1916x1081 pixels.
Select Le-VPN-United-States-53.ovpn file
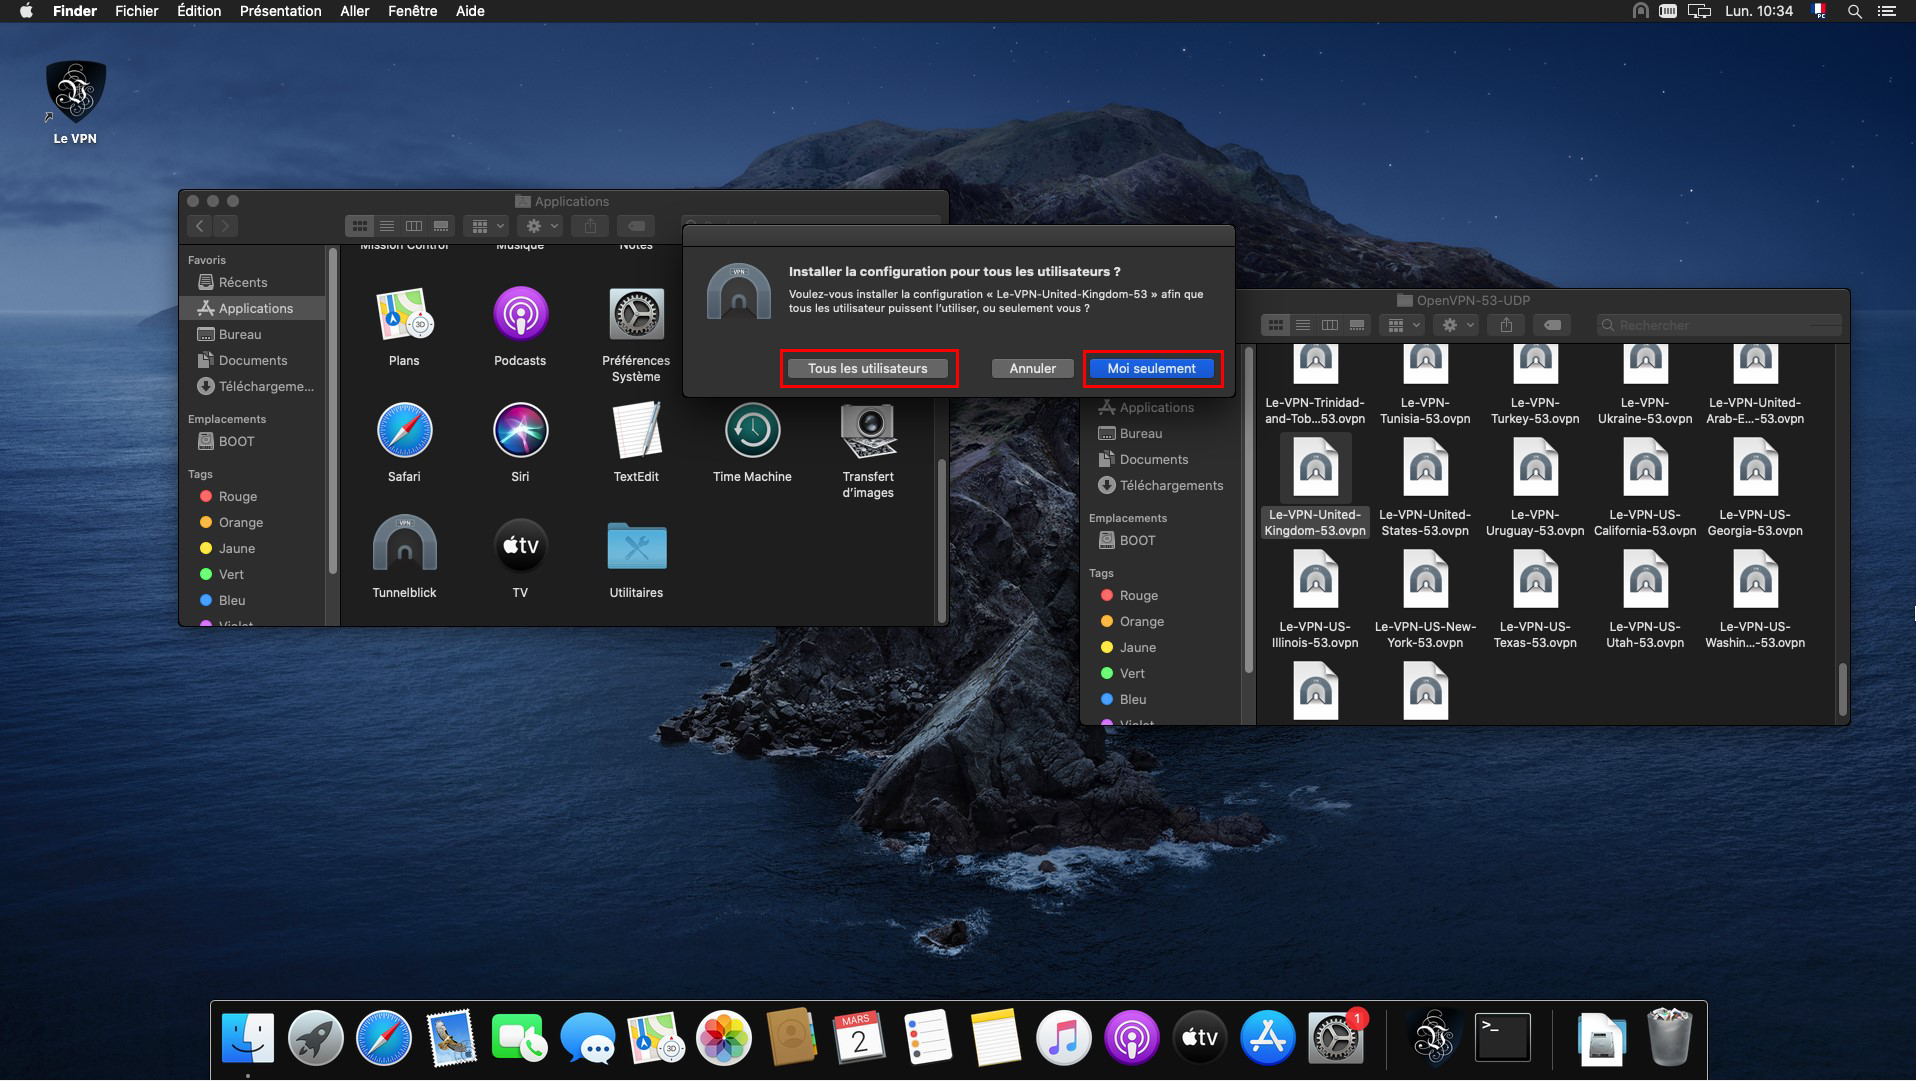pyautogui.click(x=1425, y=487)
